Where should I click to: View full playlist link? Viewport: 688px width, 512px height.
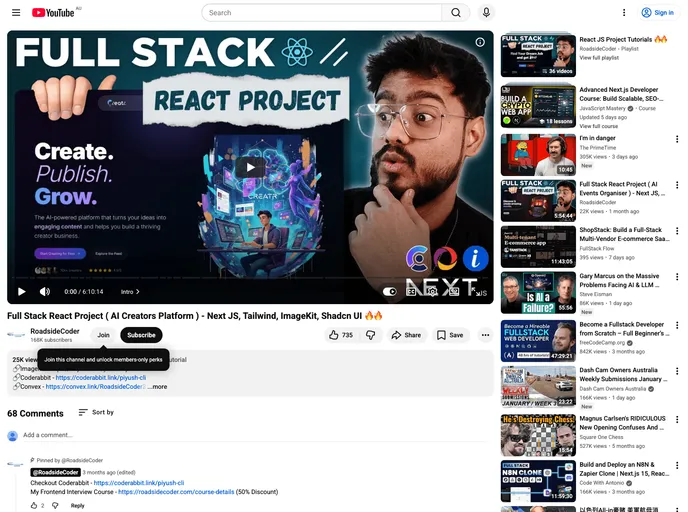[x=599, y=57]
